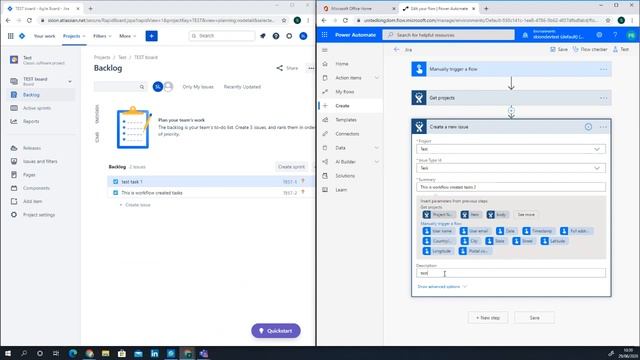
Task: Open Jira notifications icon
Action: (263, 36)
